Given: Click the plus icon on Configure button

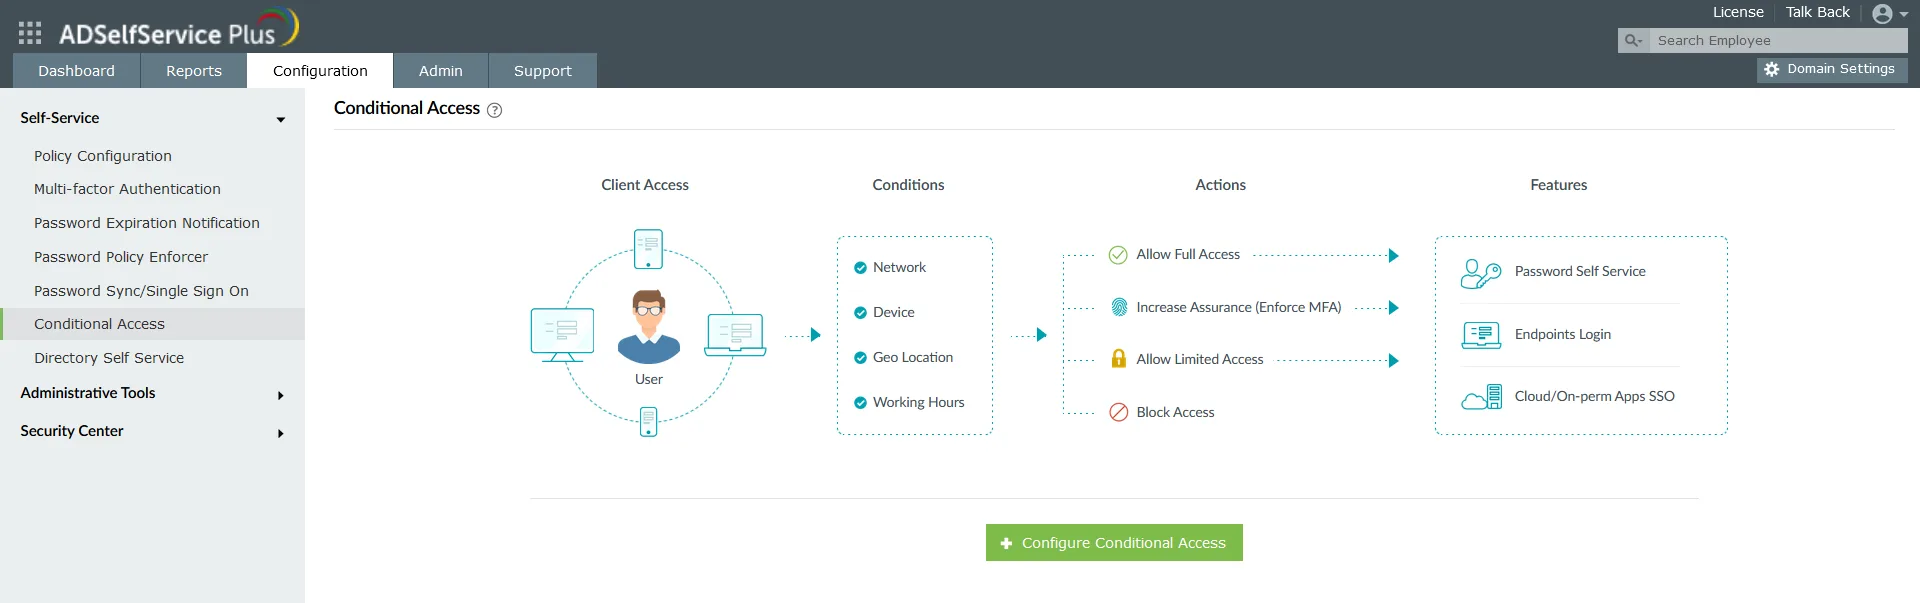Looking at the screenshot, I should [1006, 543].
